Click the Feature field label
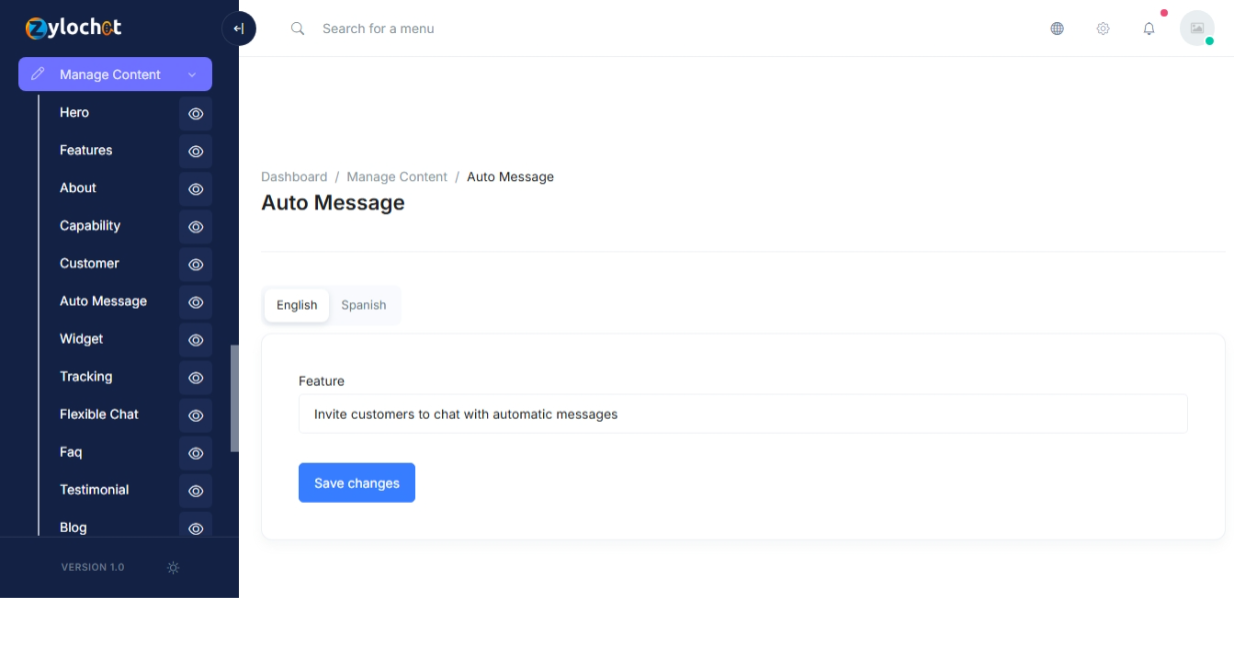This screenshot has height=645, width=1234. (x=321, y=381)
